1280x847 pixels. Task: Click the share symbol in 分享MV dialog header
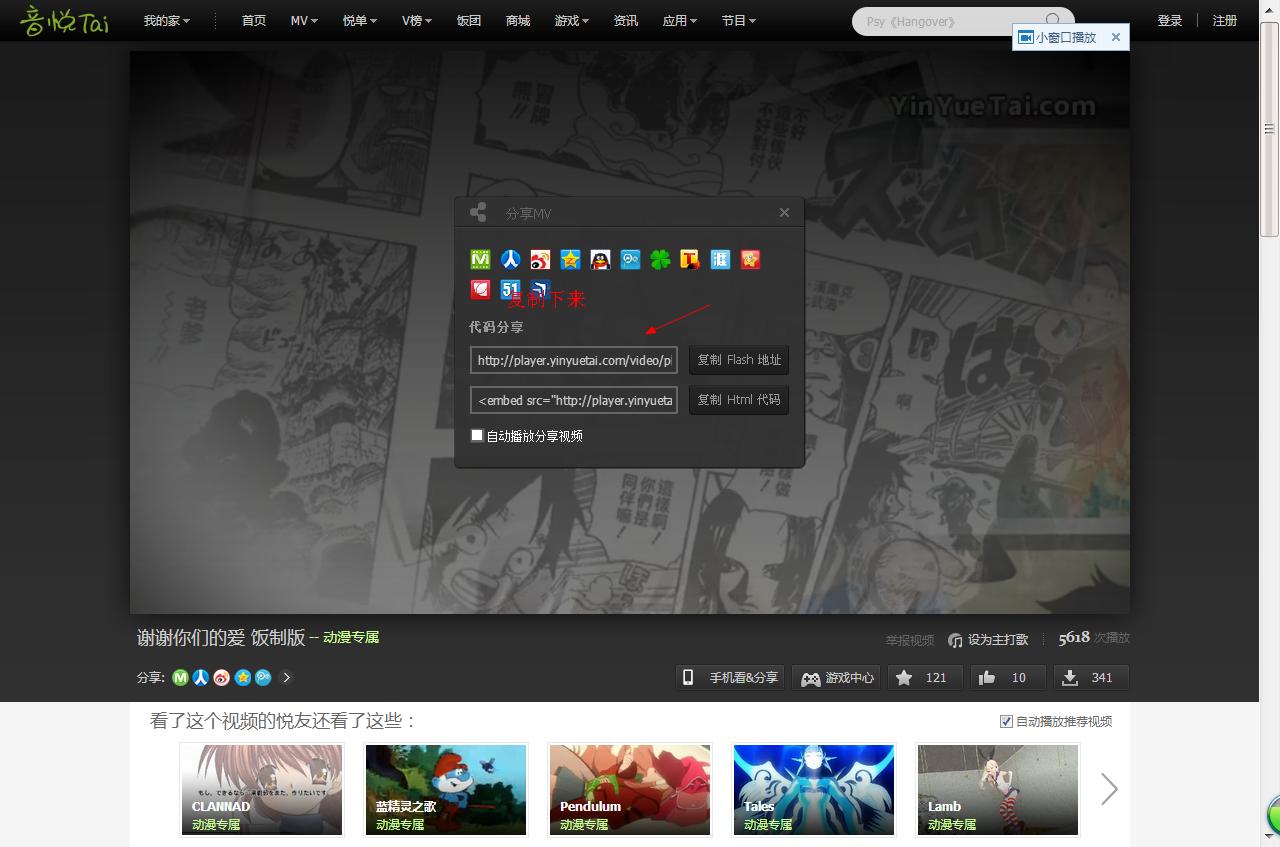coord(478,212)
